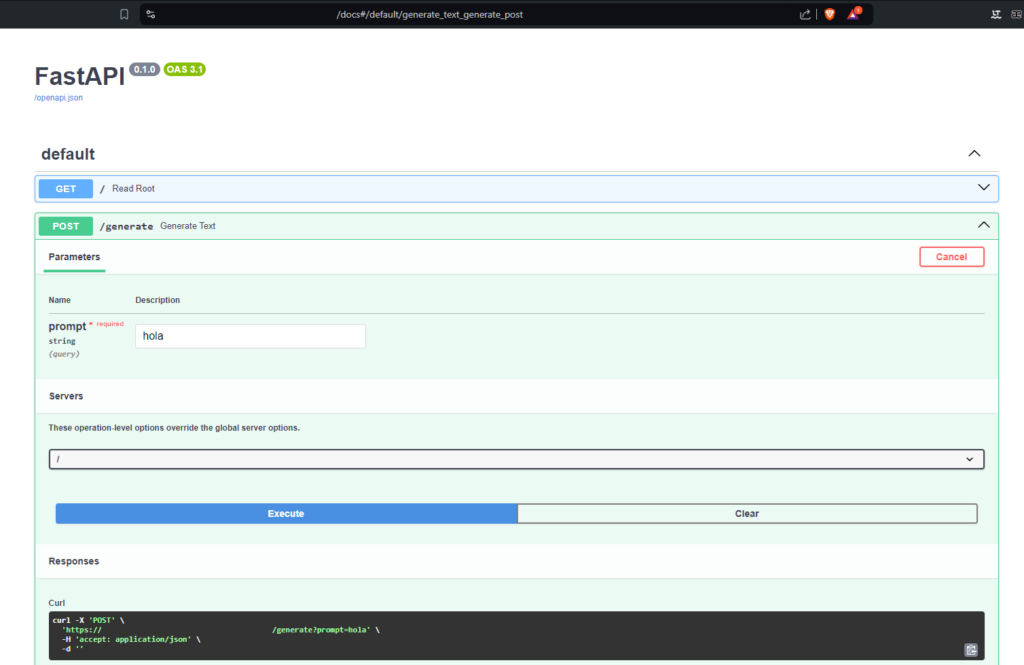Screen dimensions: 1024x665
Task: Expand the GET Read Root endpoint
Action: click(983, 187)
